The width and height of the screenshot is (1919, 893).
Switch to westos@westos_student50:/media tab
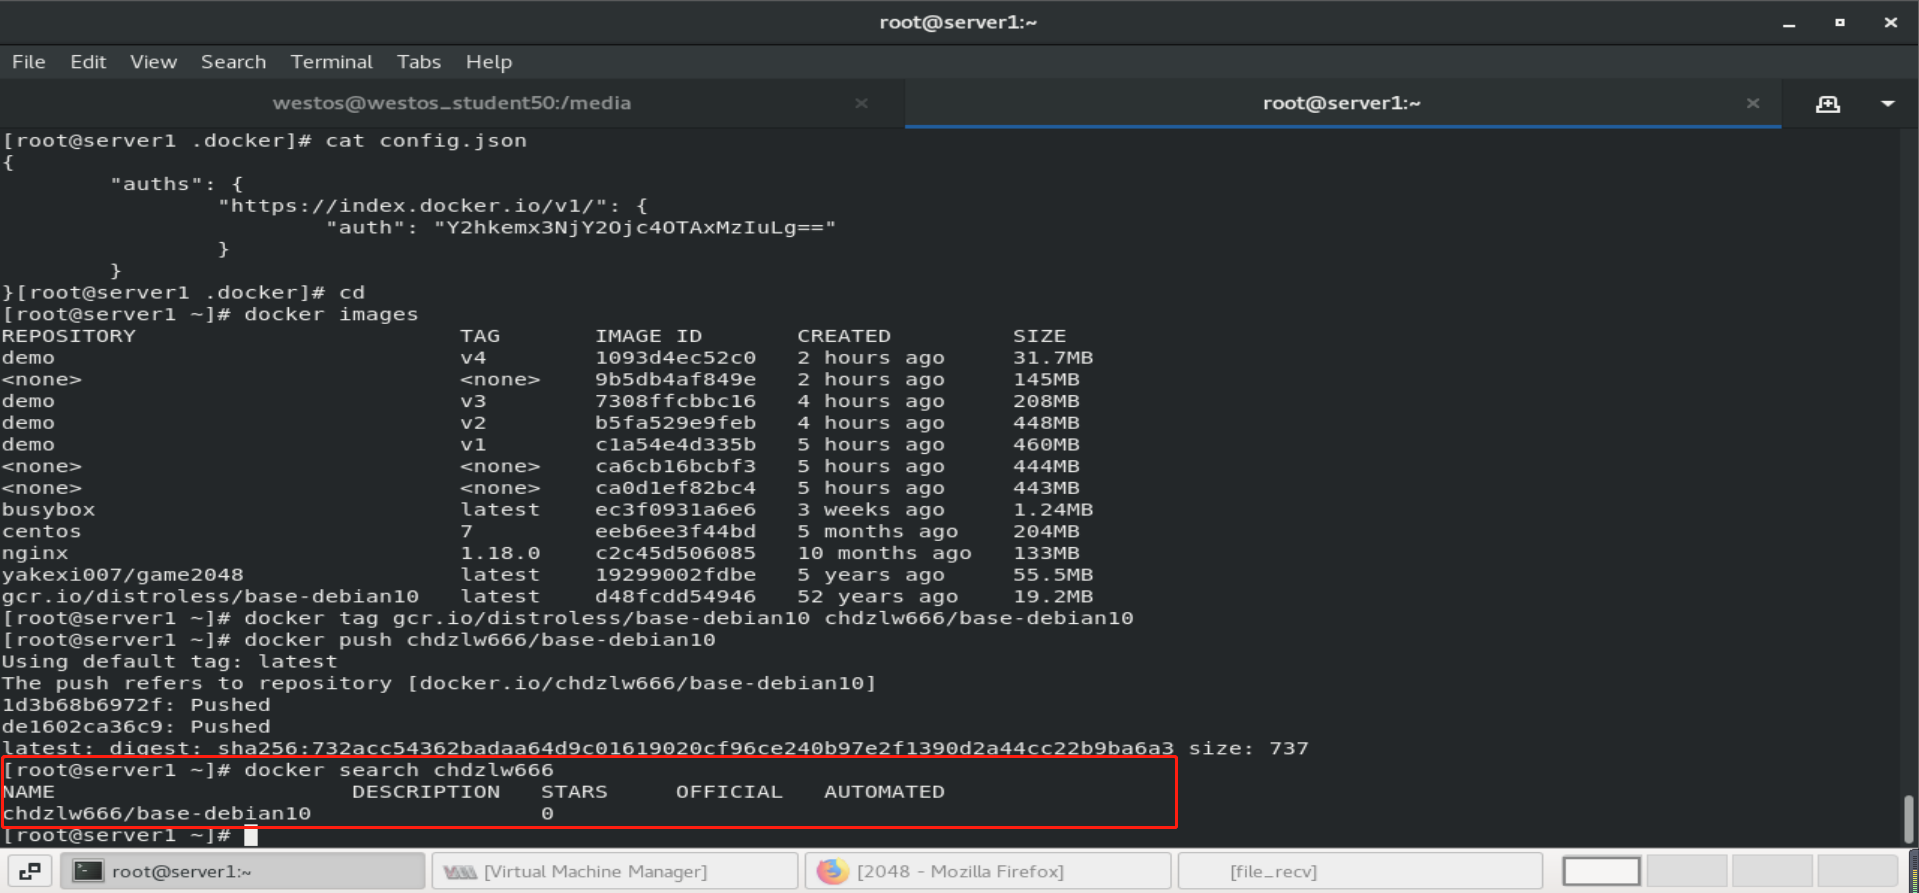coord(451,103)
